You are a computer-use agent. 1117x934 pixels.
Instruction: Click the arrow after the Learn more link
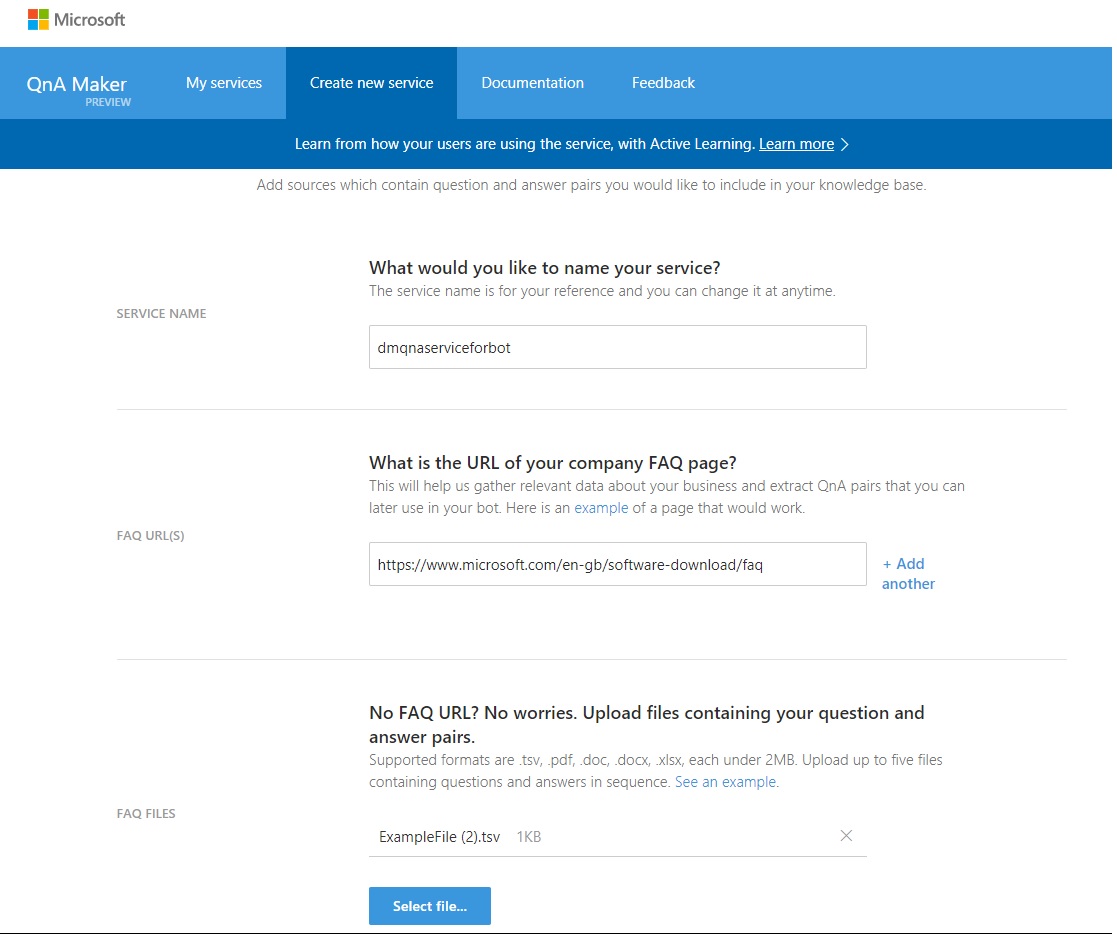[x=845, y=144]
